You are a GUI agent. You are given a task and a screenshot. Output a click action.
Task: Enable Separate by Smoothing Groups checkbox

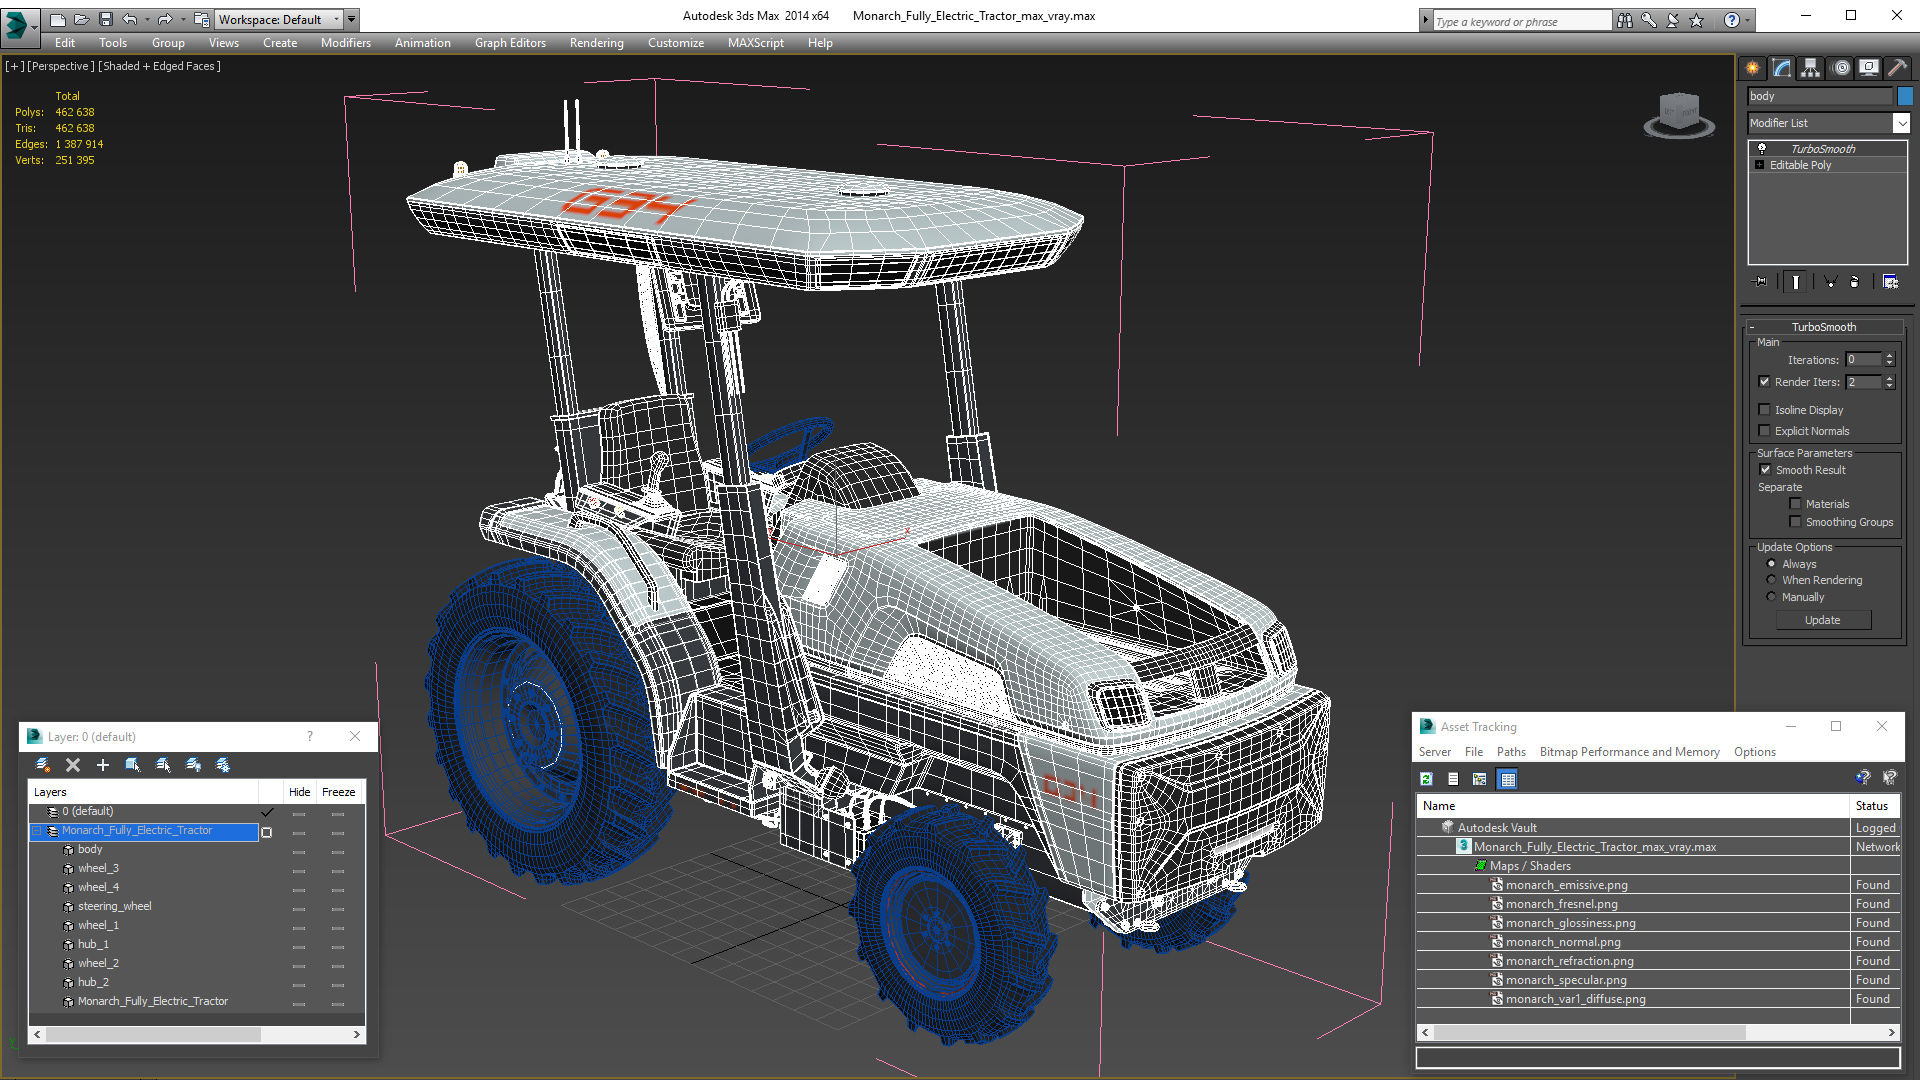[1795, 522]
